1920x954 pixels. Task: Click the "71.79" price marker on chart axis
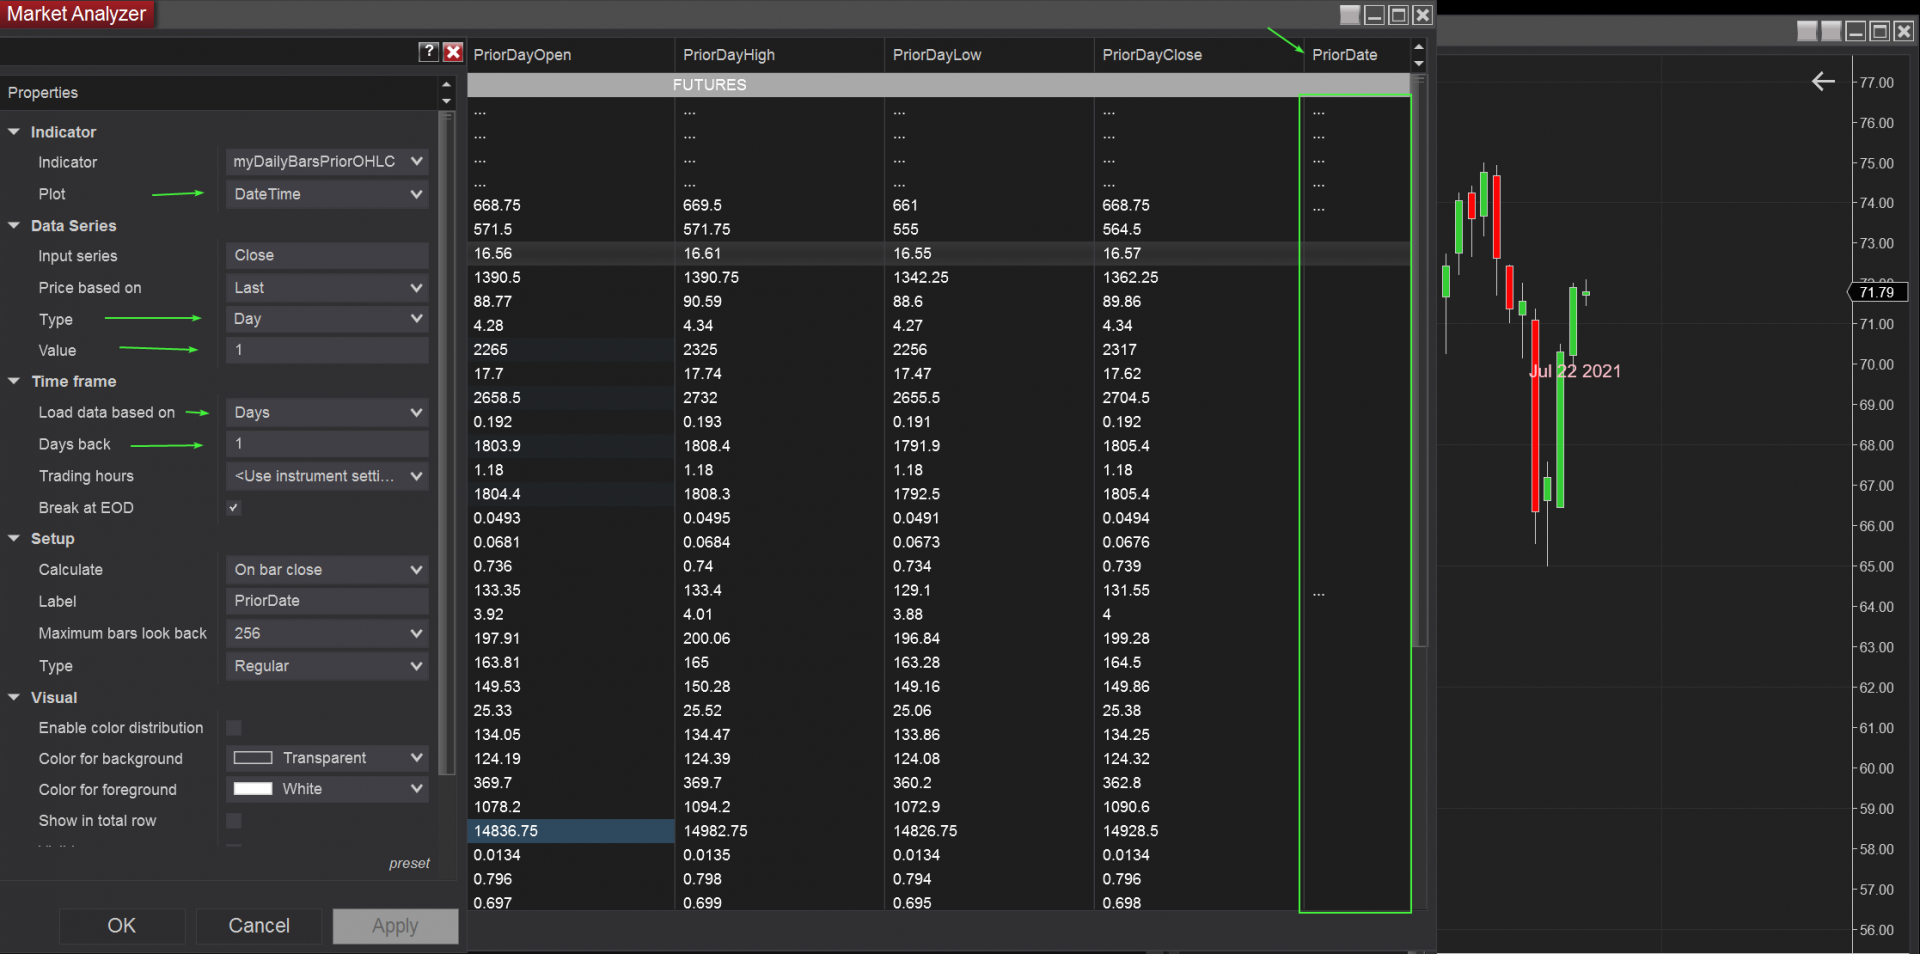tap(1876, 292)
